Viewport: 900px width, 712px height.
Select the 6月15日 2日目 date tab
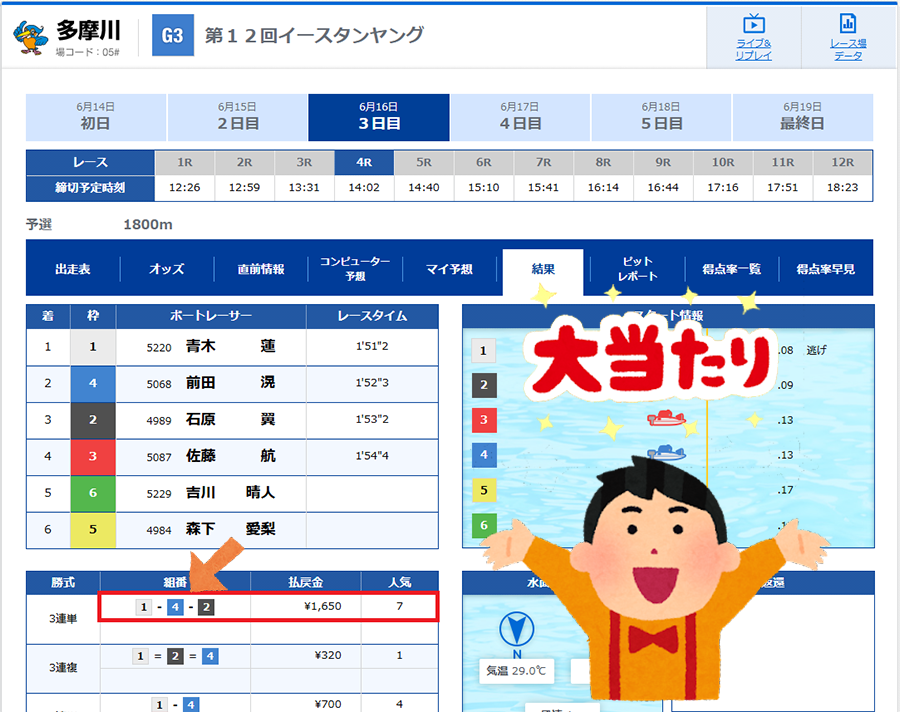(237, 117)
